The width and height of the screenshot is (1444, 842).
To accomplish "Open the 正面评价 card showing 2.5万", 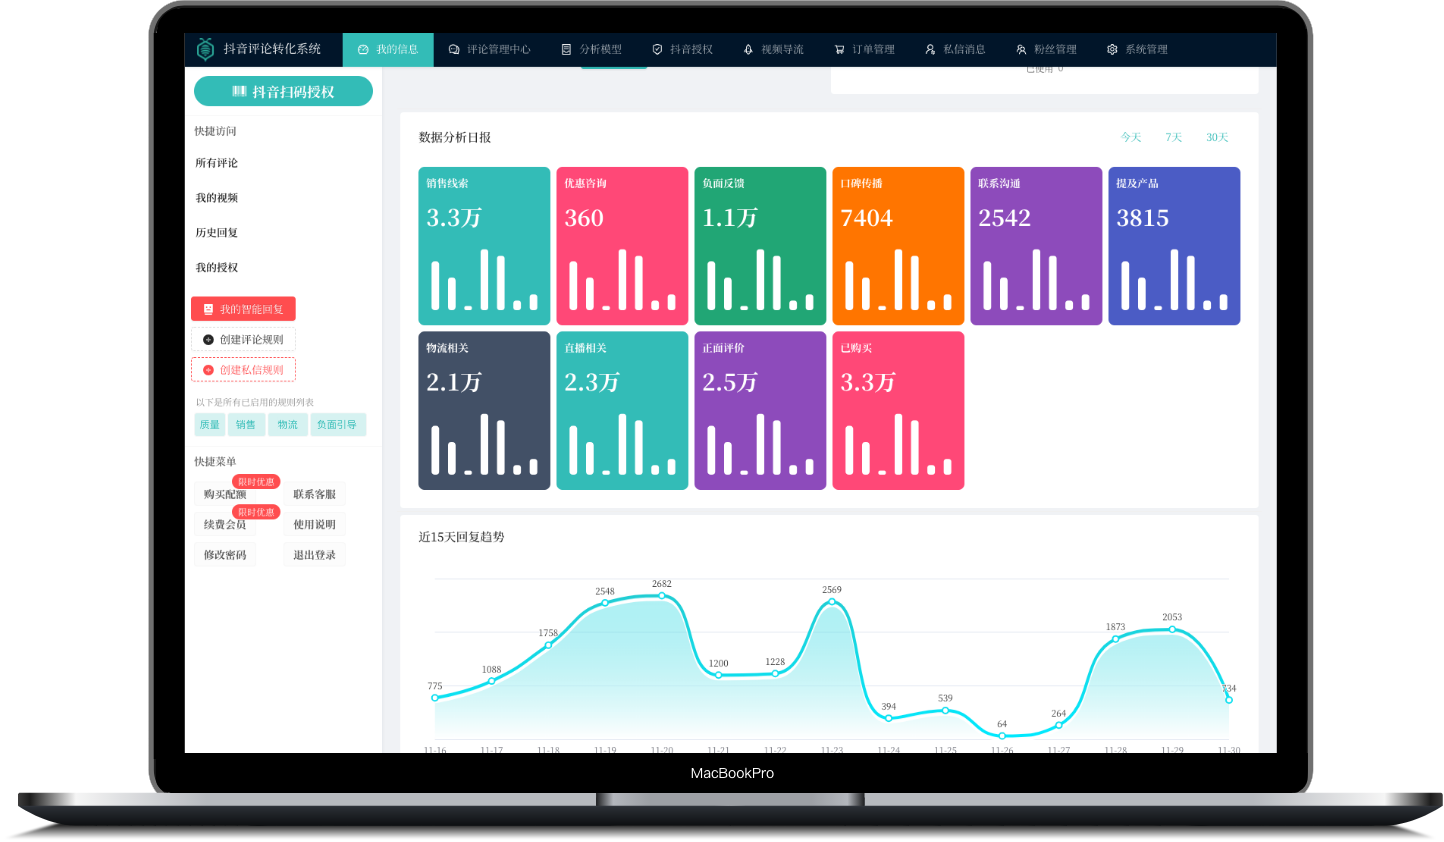I will 760,411.
